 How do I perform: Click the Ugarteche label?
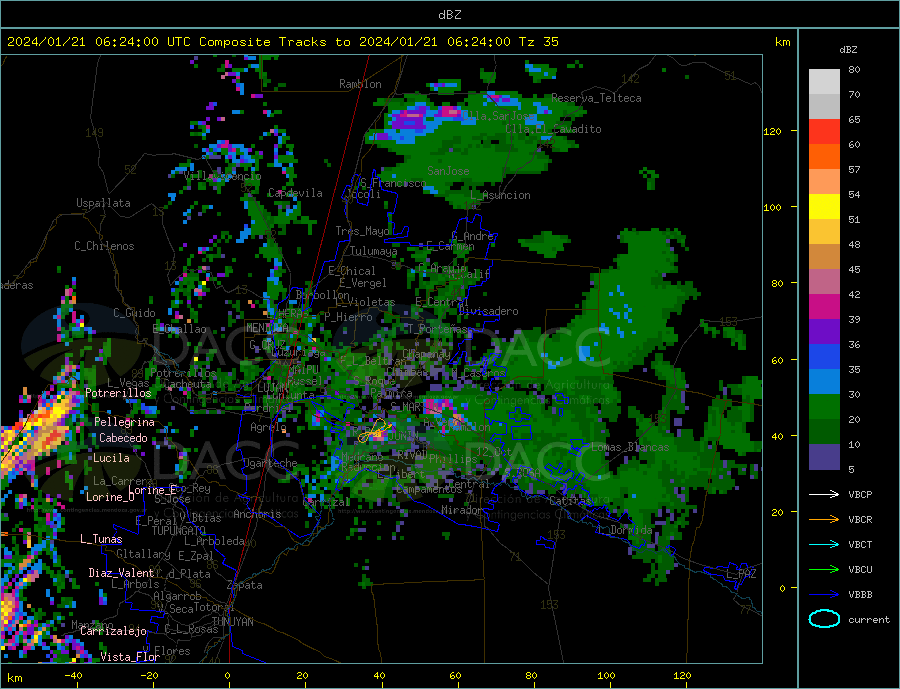tap(270, 463)
